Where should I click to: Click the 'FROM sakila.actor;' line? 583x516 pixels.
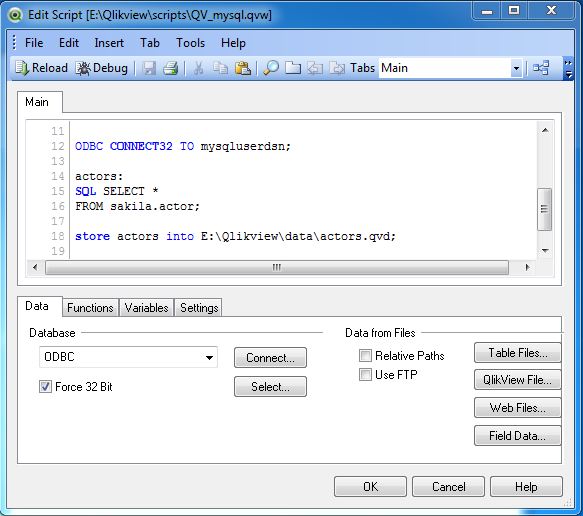click(138, 206)
